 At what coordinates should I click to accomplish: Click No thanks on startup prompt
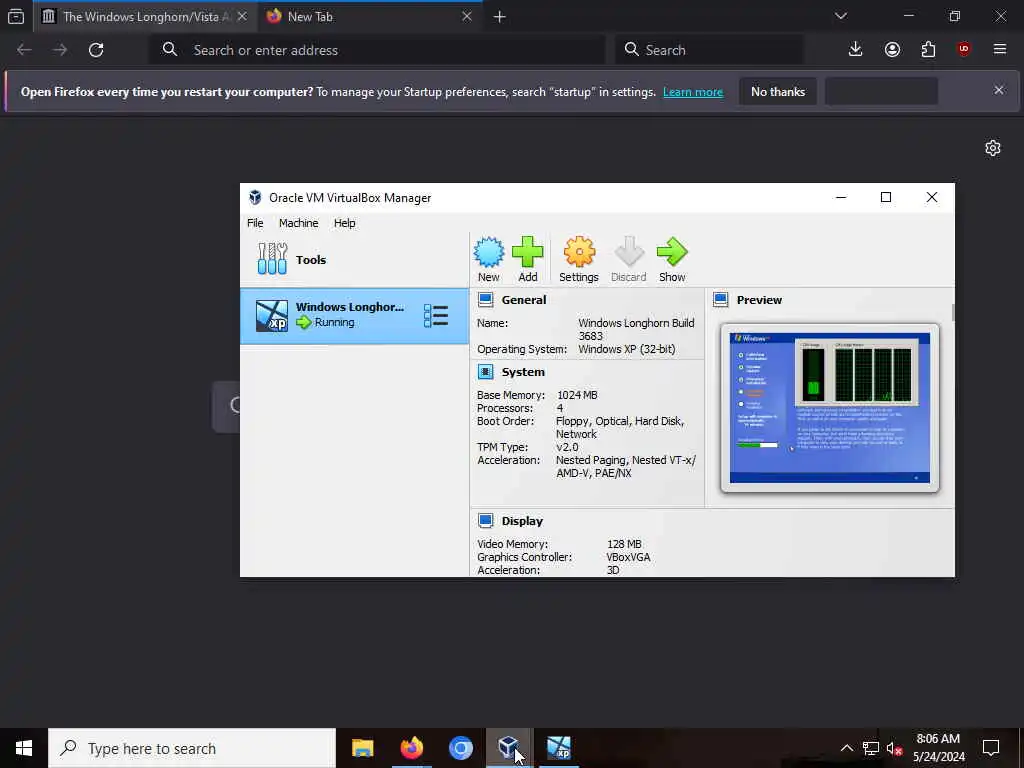(778, 91)
